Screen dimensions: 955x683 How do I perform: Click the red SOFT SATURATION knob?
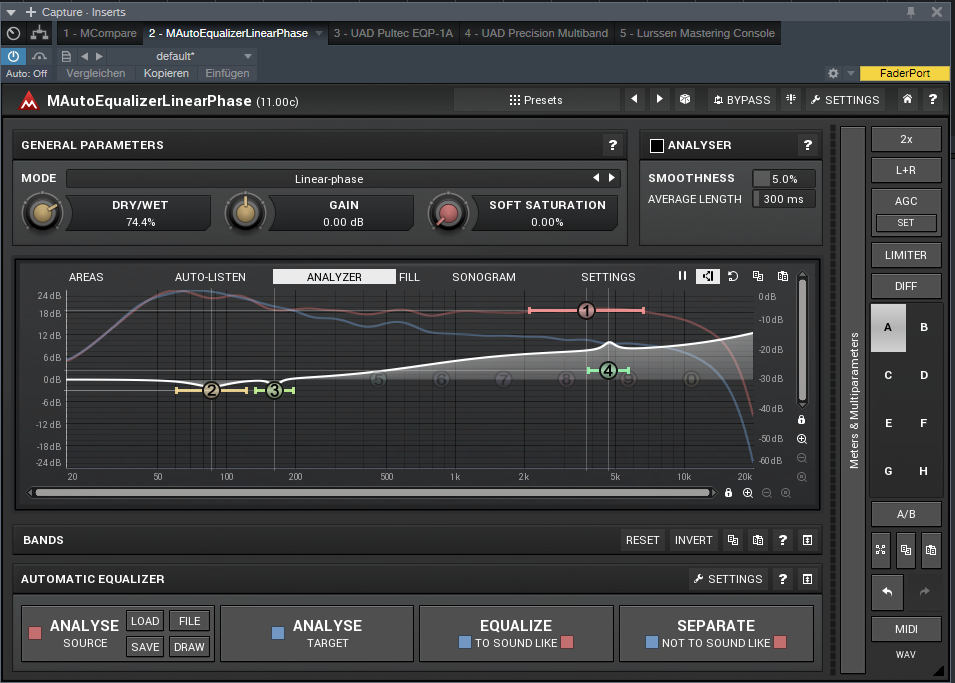click(448, 213)
